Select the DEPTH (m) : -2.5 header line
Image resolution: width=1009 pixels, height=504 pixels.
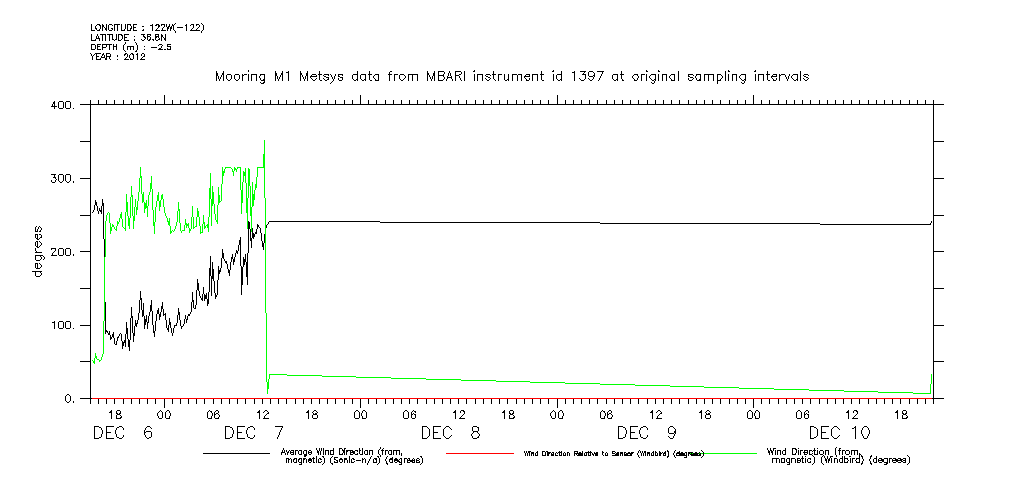[x=131, y=47]
